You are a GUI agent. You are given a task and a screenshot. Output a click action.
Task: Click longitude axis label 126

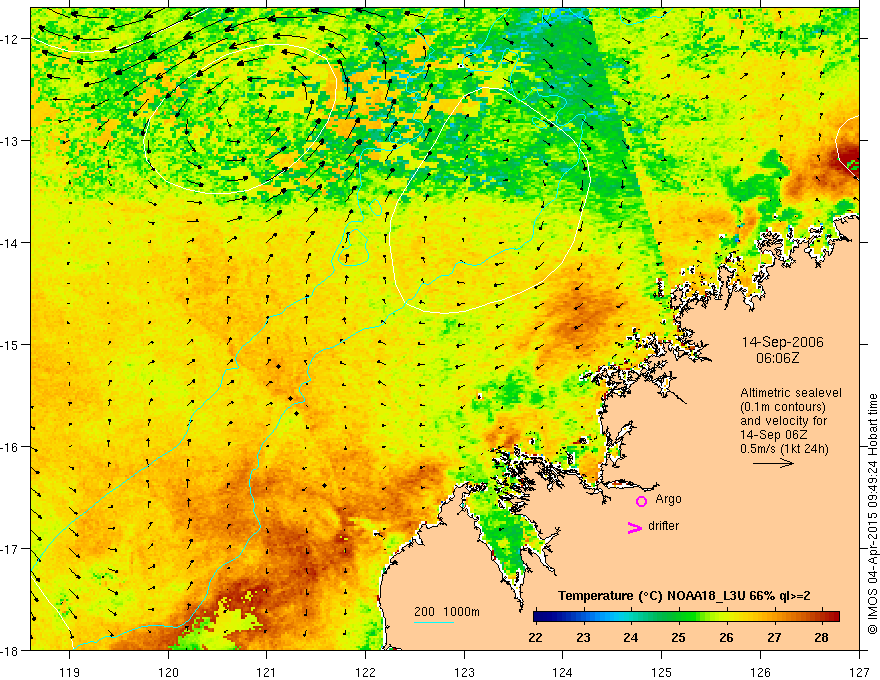[x=760, y=672]
